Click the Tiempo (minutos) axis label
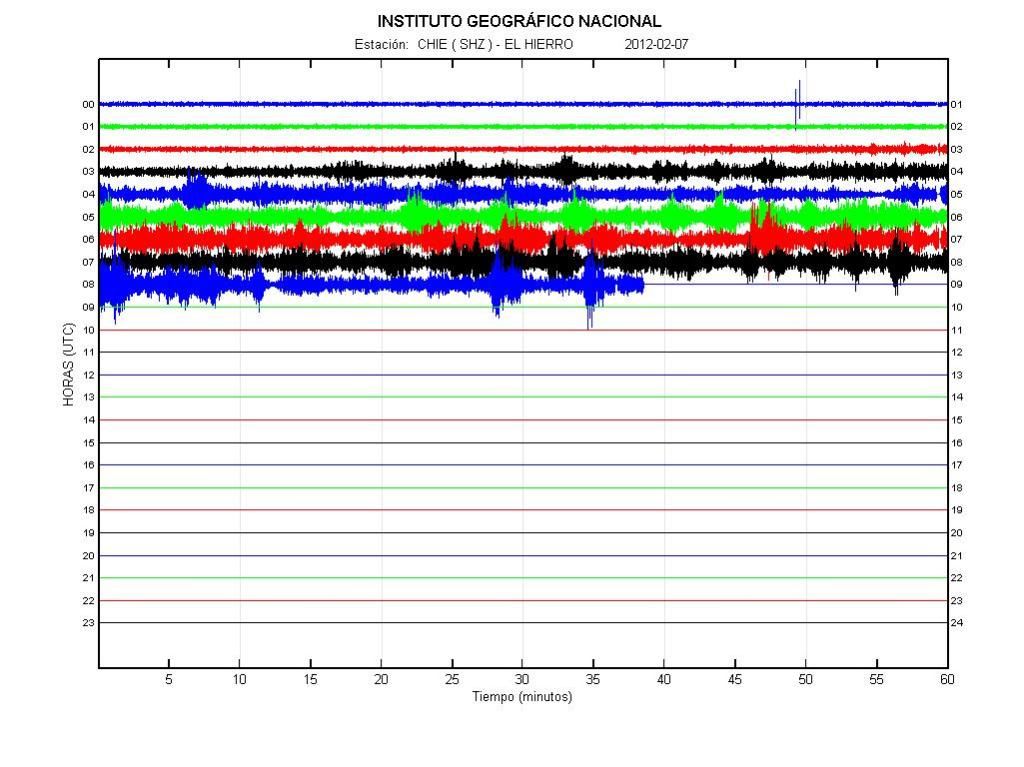The height and width of the screenshot is (767, 1024). (x=522, y=697)
